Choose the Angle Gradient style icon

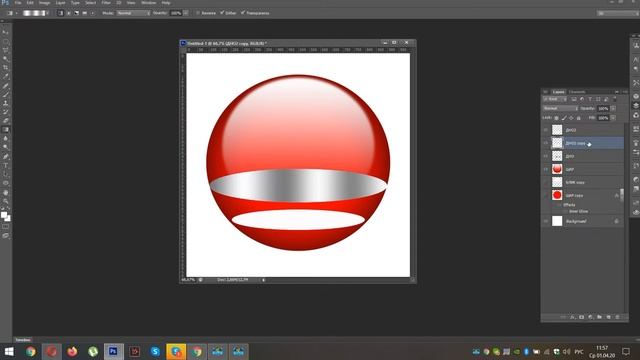tap(76, 13)
